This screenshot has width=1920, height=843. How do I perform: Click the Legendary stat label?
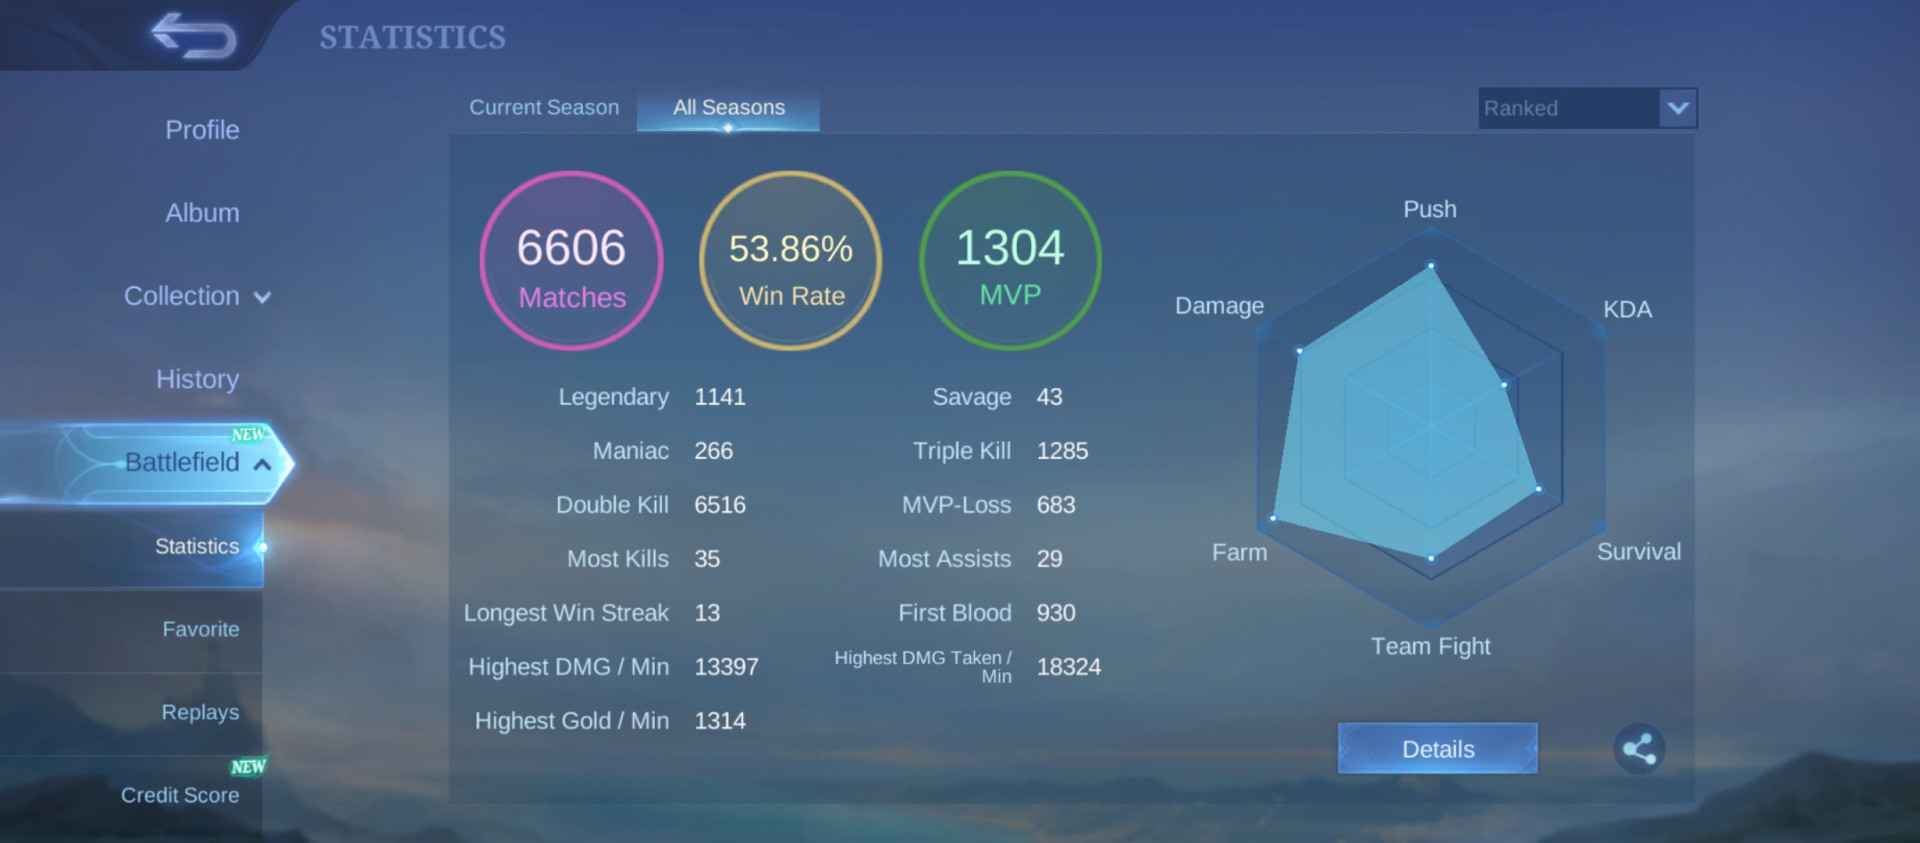[x=613, y=397]
